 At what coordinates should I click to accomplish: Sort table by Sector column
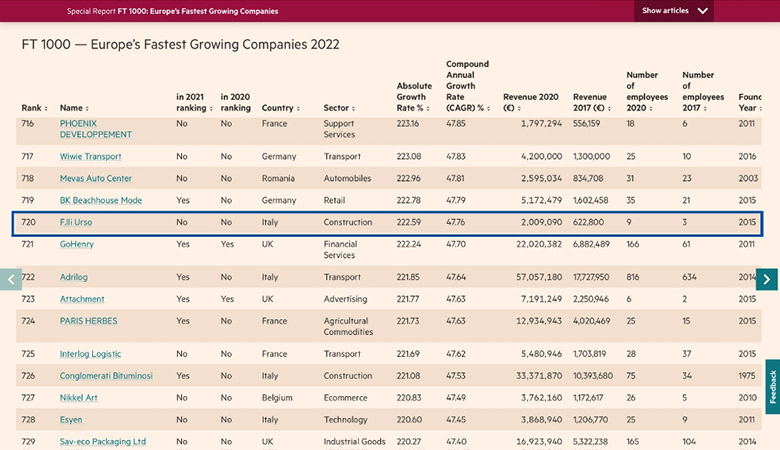(339, 108)
